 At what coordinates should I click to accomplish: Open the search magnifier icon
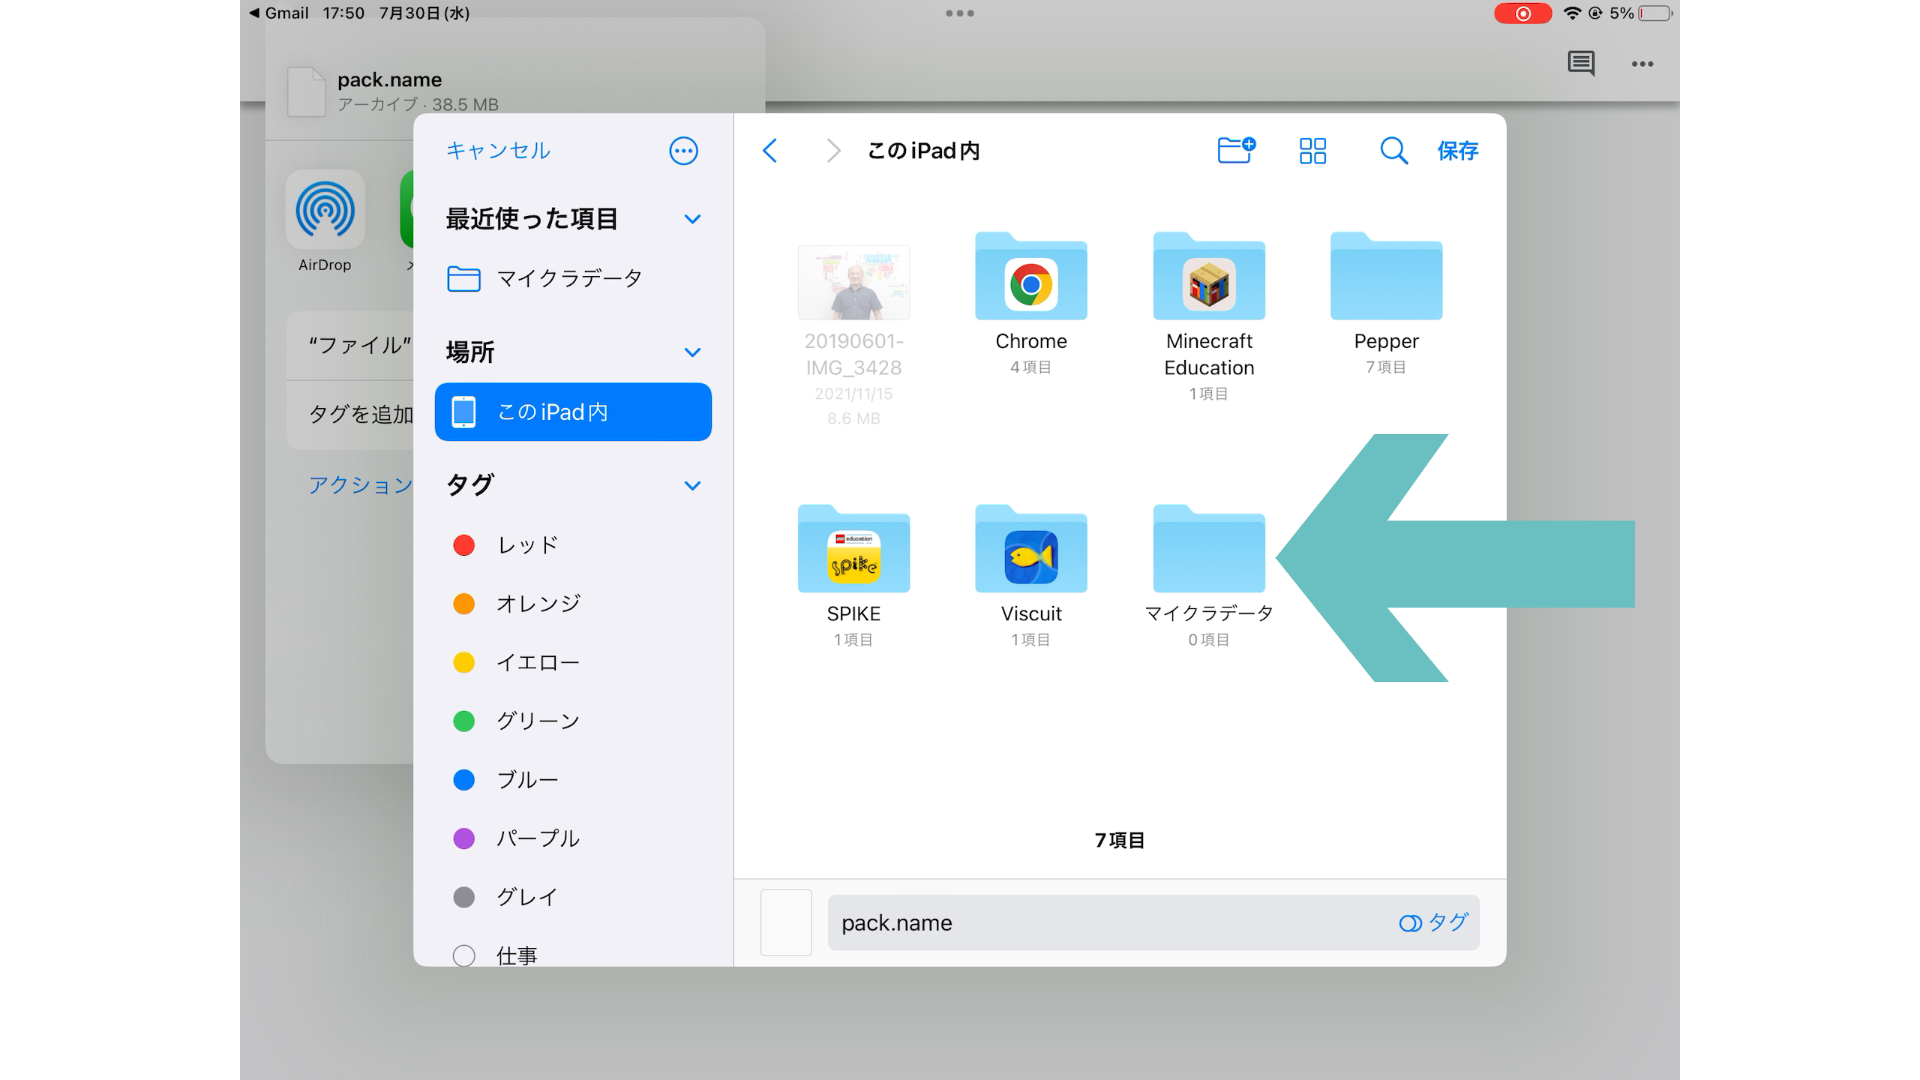[1393, 150]
